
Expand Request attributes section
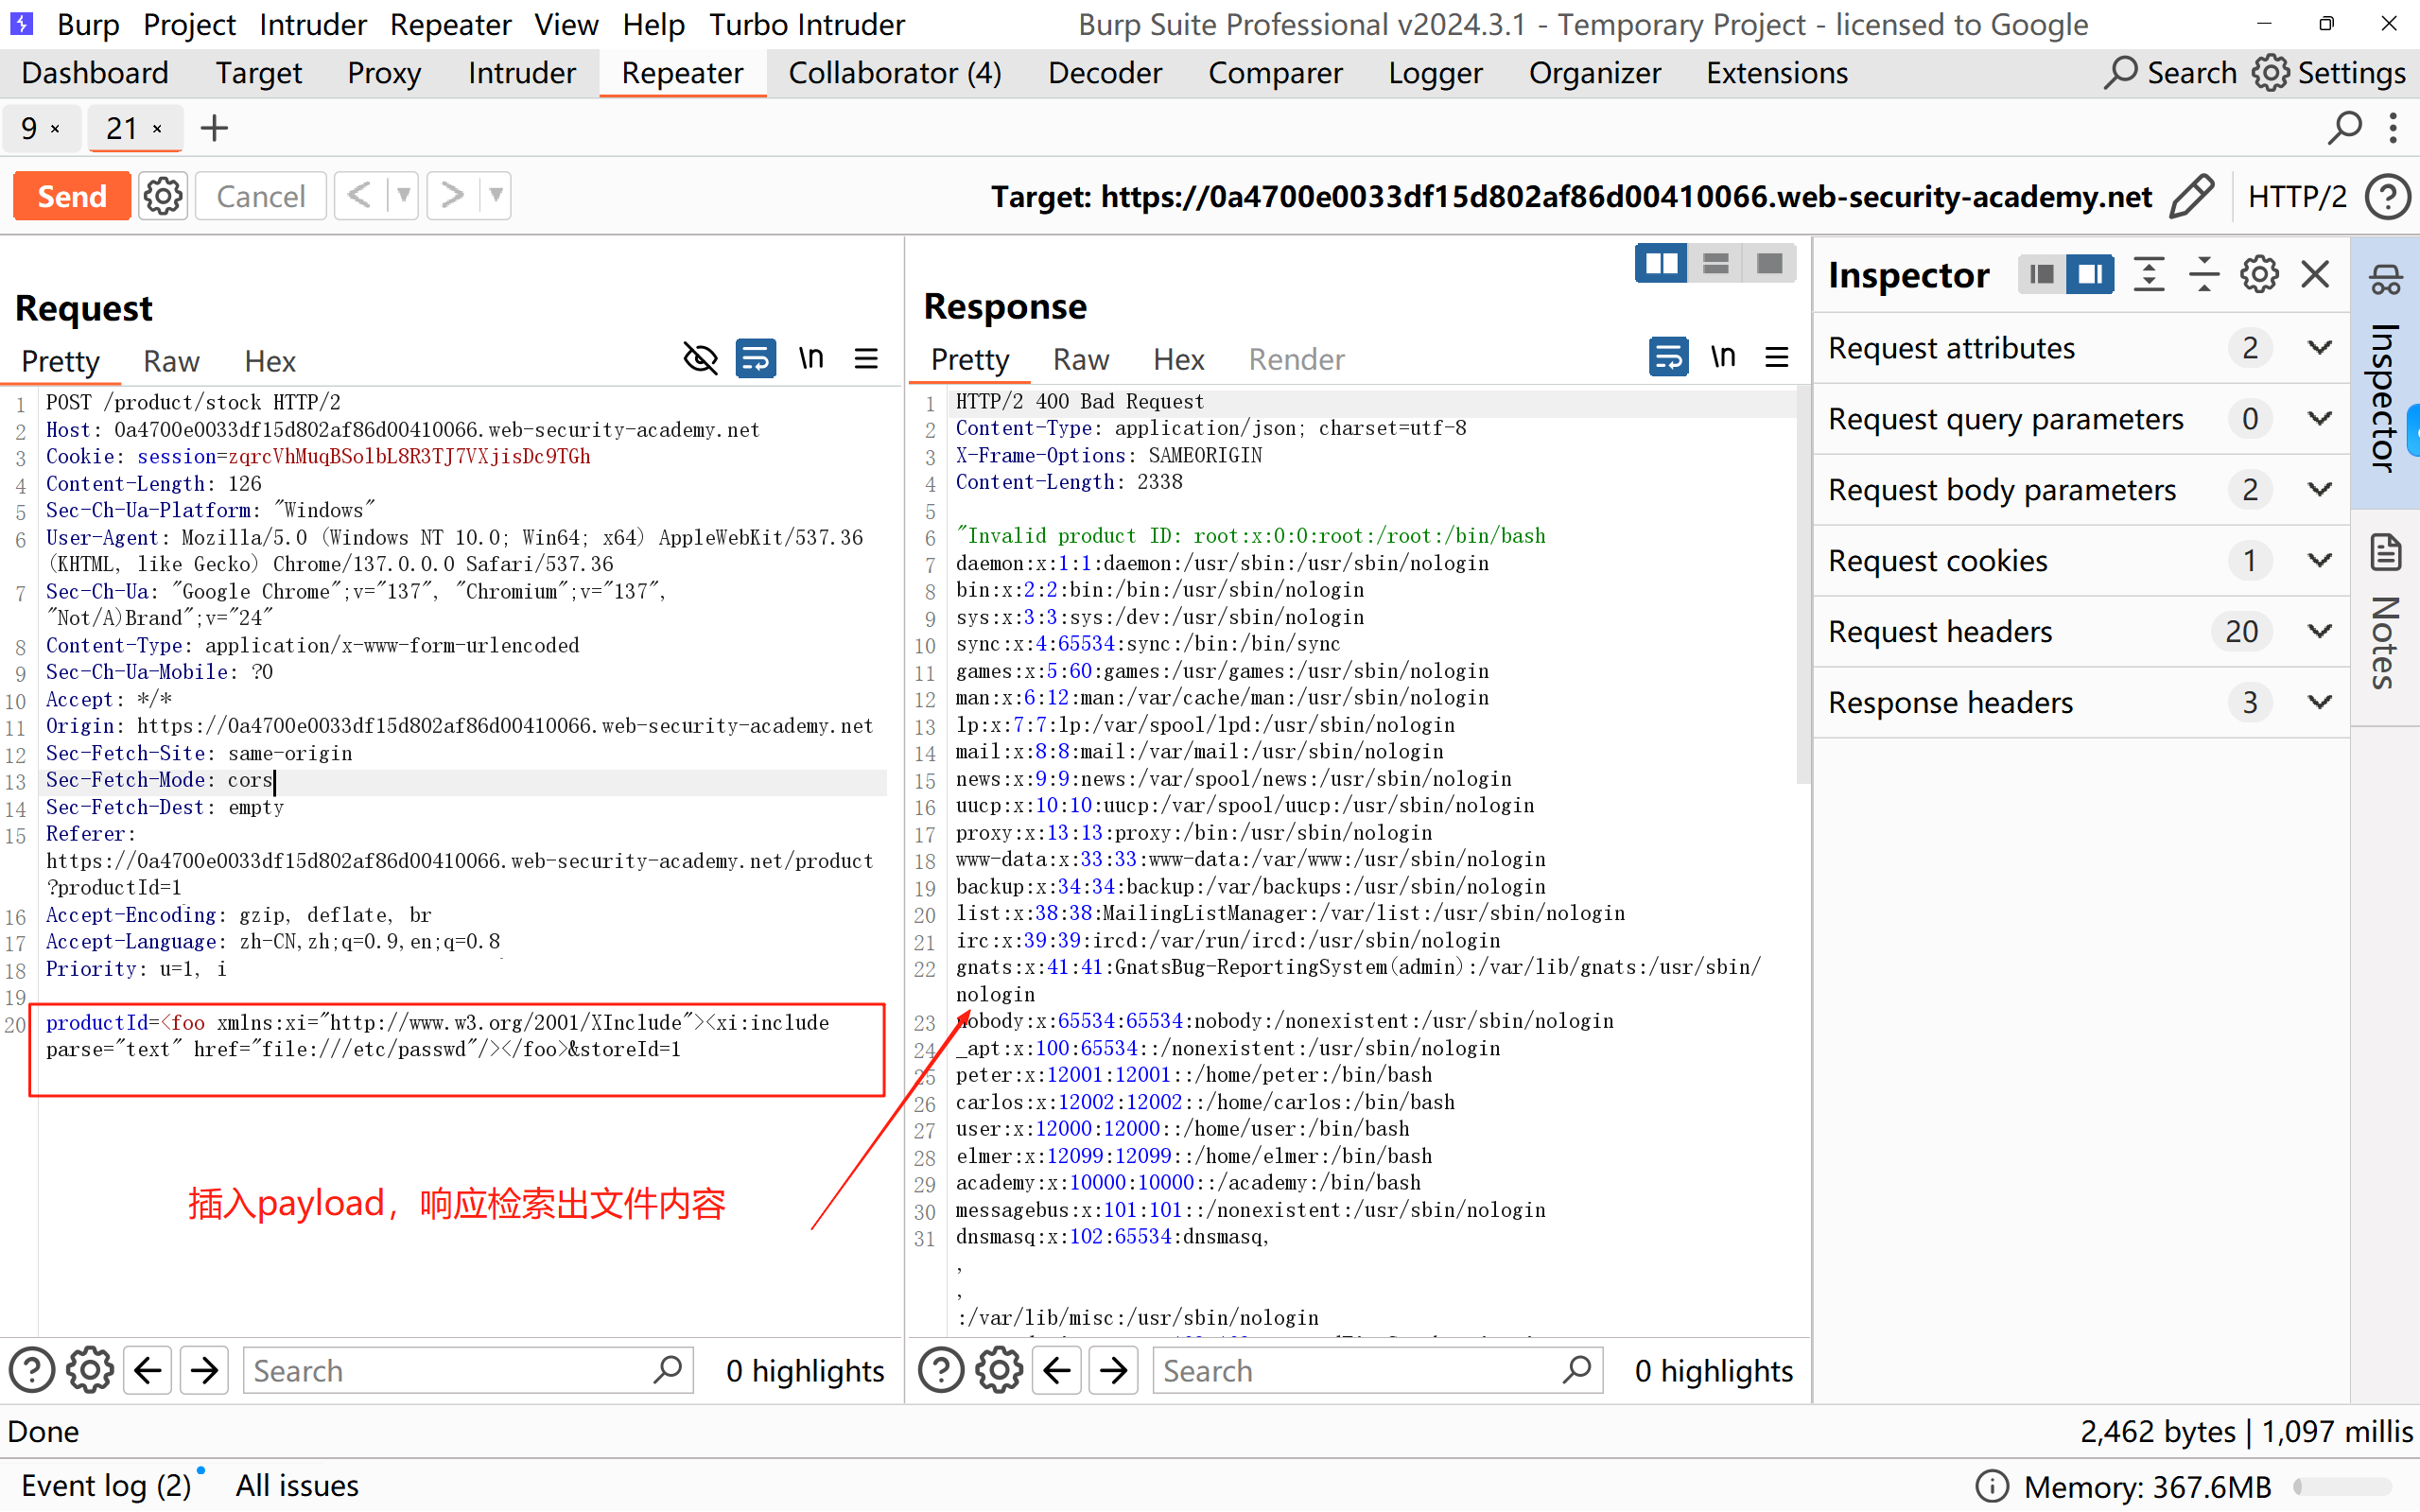click(2319, 348)
